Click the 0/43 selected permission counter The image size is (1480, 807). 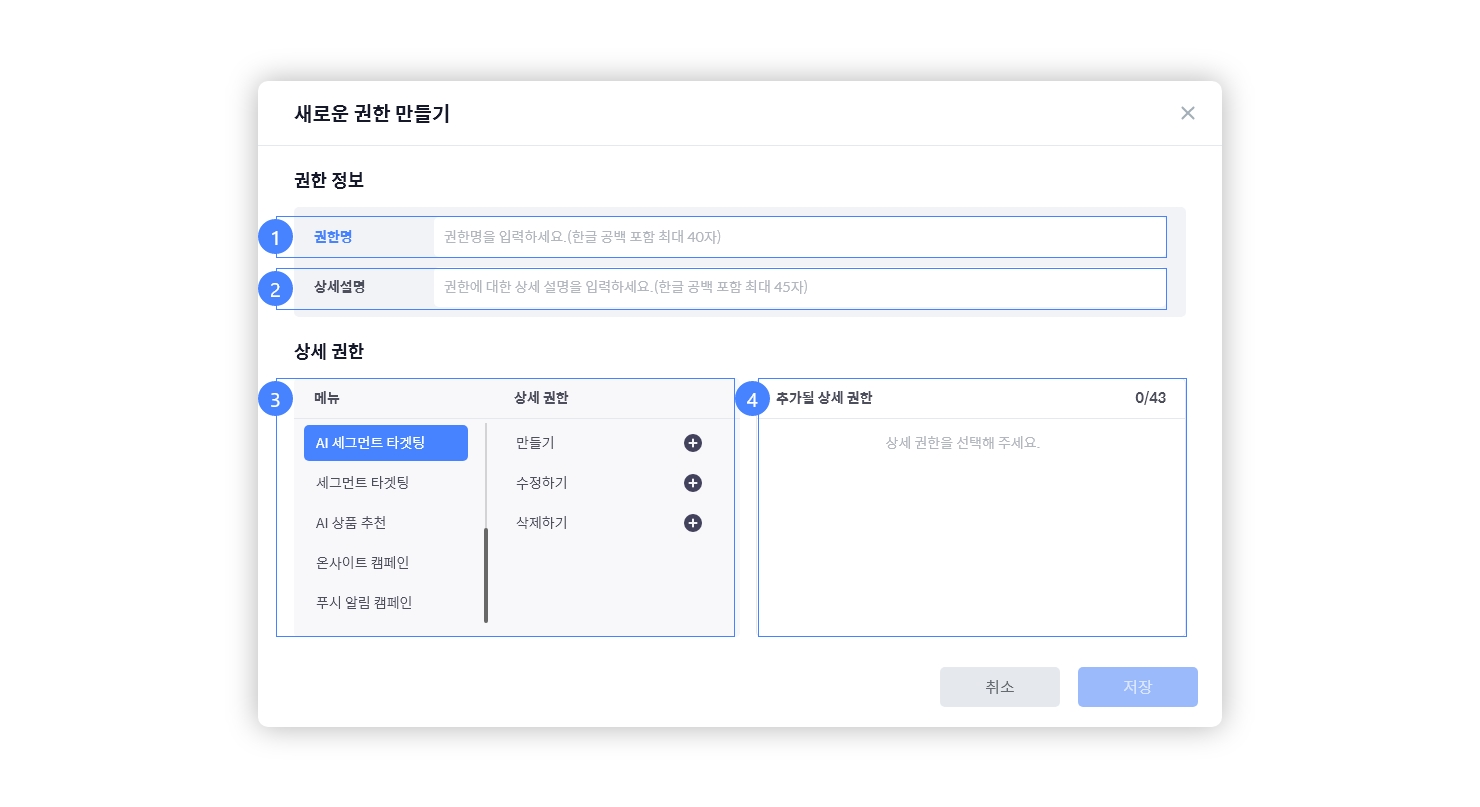(x=1150, y=398)
